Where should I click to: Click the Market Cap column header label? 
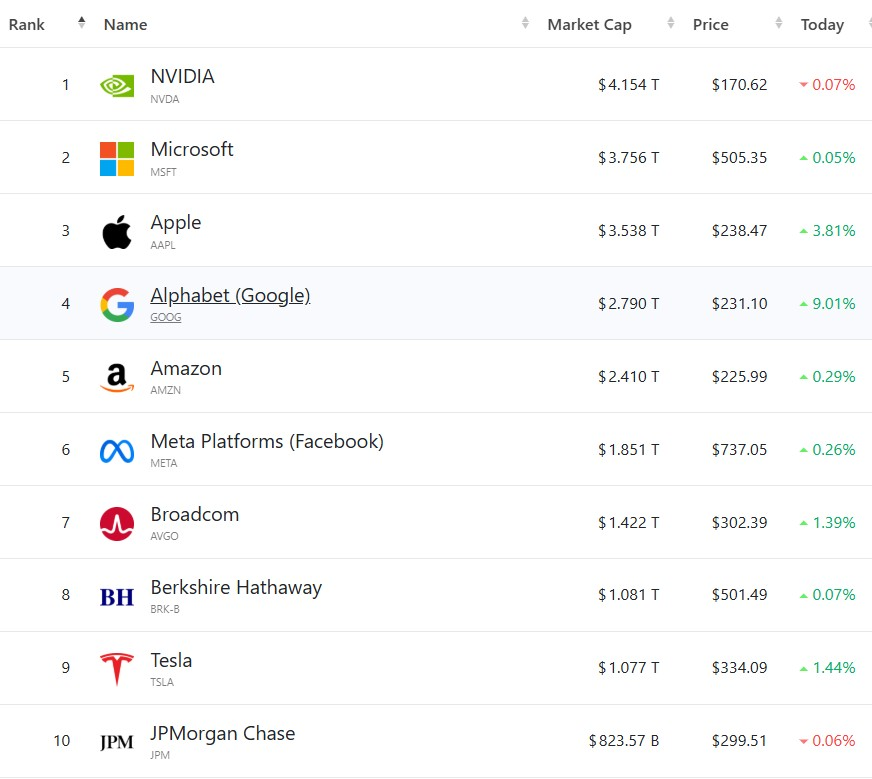click(x=589, y=25)
